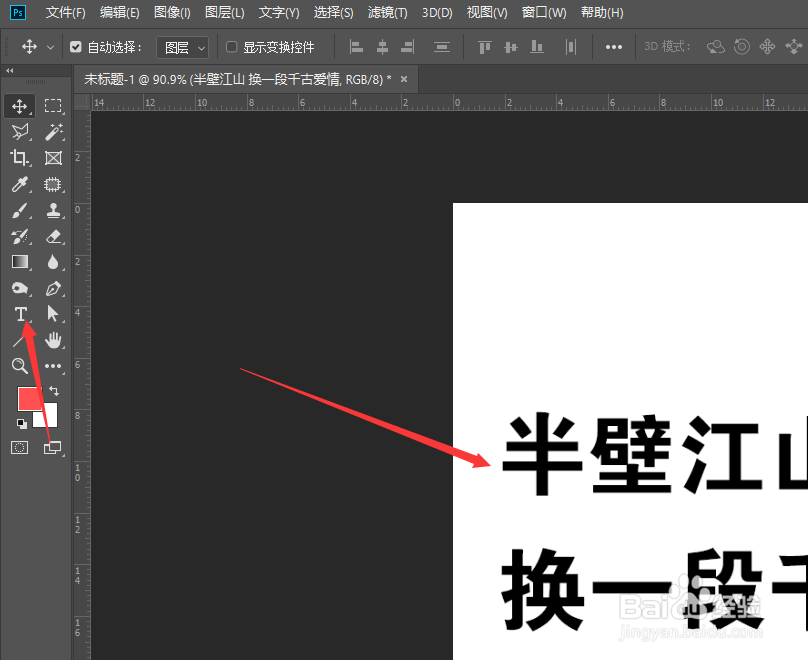Change screen mode icon

pos(53,448)
